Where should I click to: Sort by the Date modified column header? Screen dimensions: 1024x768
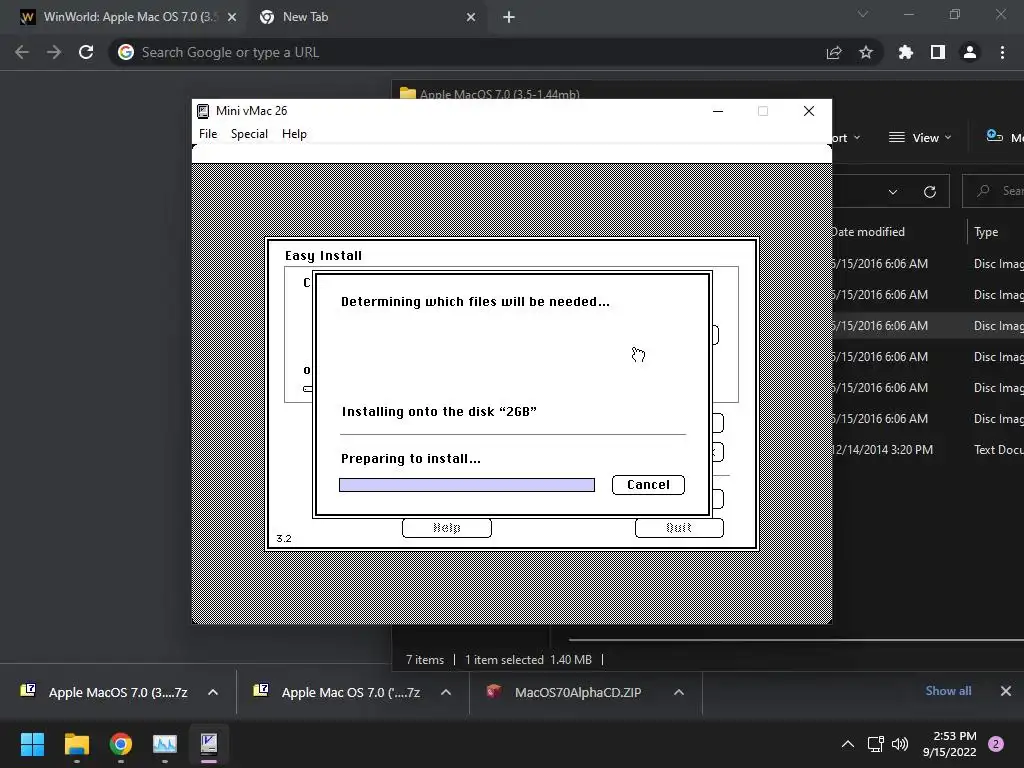point(868,232)
